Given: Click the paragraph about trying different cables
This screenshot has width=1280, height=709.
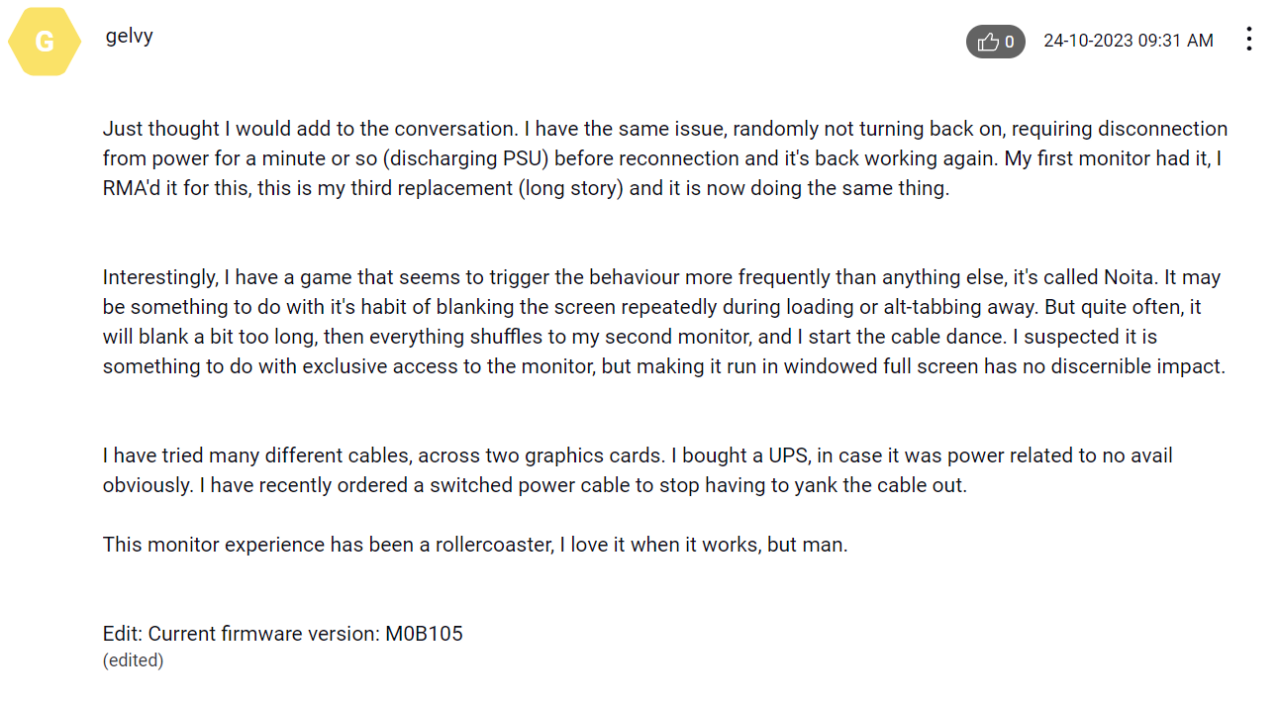Looking at the screenshot, I should click(x=637, y=470).
